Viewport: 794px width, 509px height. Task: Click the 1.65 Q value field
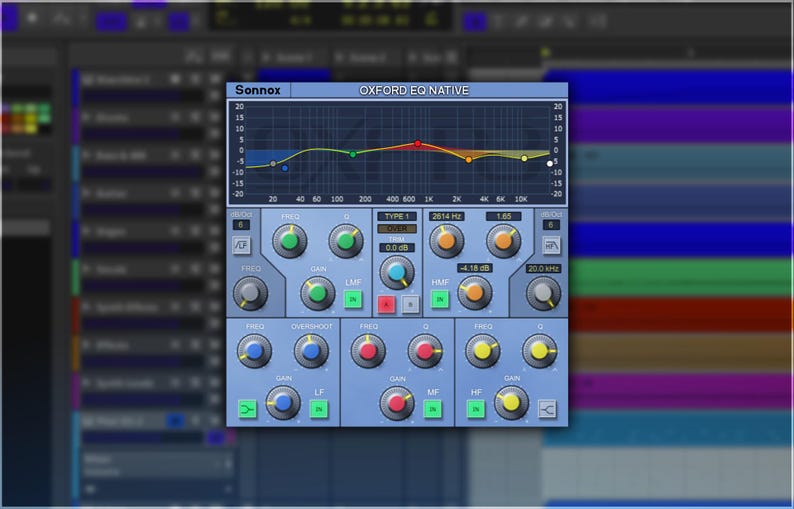point(503,216)
